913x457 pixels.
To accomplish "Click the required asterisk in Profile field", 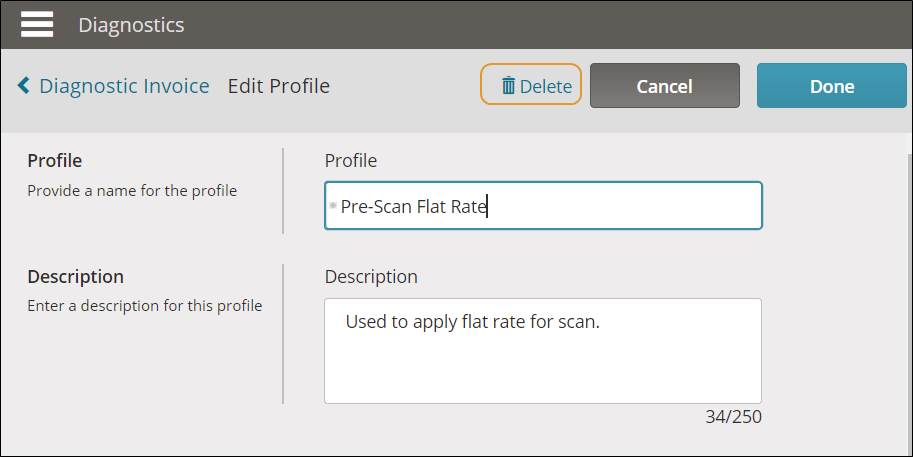I will pos(332,206).
